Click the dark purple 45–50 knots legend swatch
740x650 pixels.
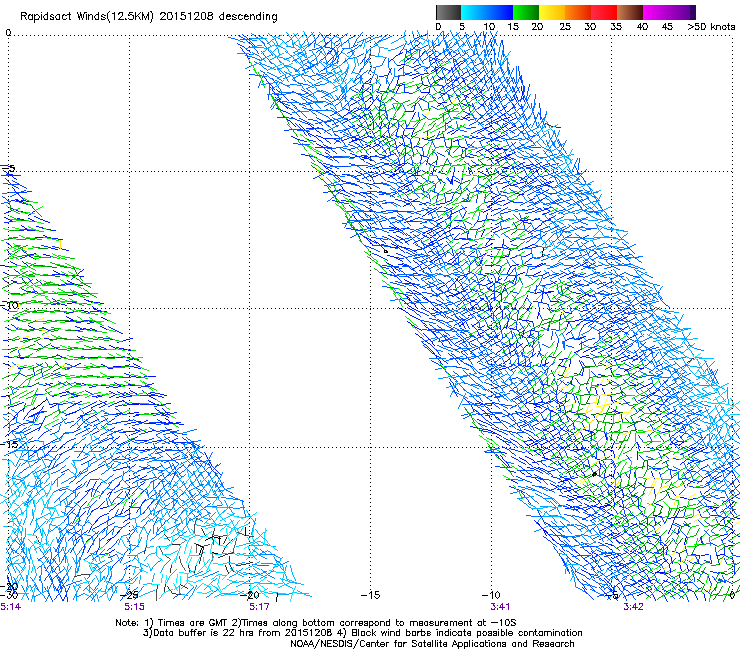click(x=682, y=12)
